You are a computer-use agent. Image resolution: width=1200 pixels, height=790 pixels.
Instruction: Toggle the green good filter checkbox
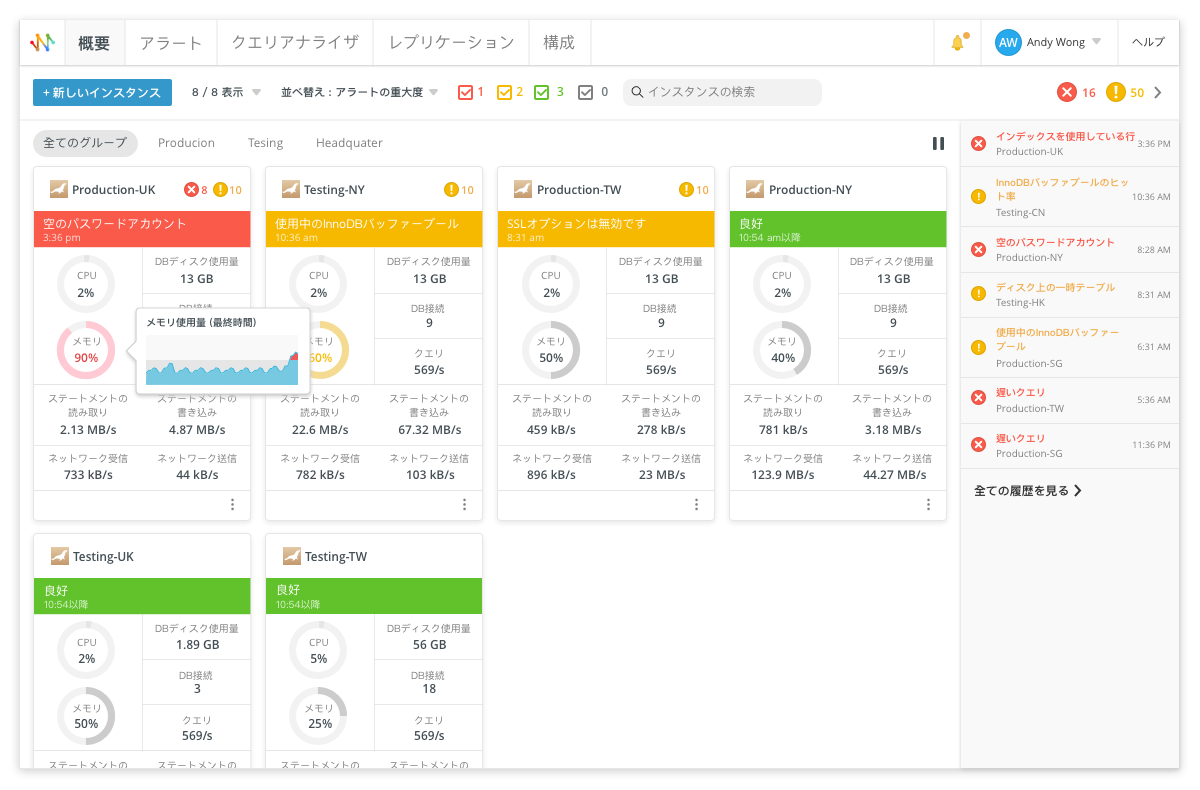click(x=542, y=92)
